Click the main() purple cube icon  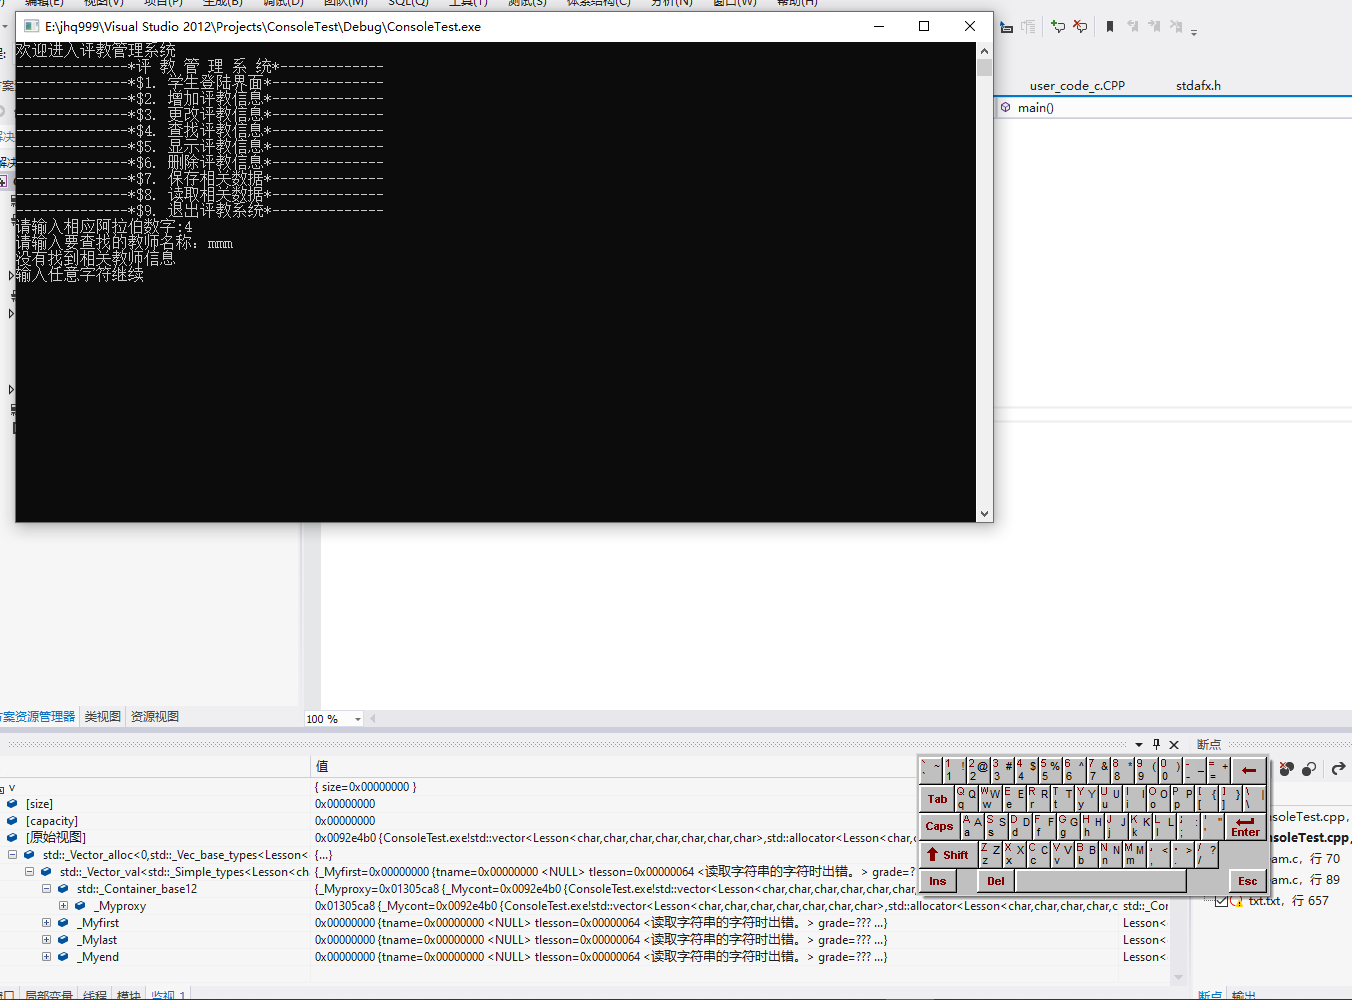tap(1005, 107)
